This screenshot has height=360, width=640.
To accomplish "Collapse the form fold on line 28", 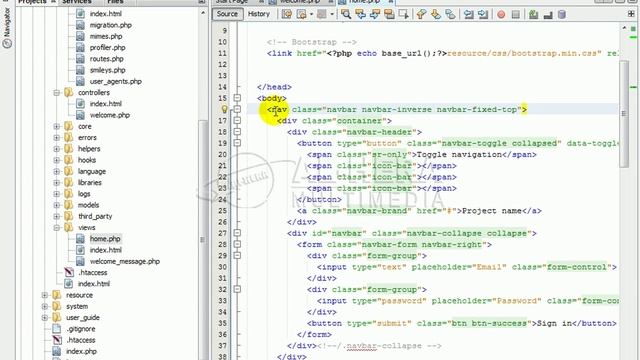I will [237, 244].
